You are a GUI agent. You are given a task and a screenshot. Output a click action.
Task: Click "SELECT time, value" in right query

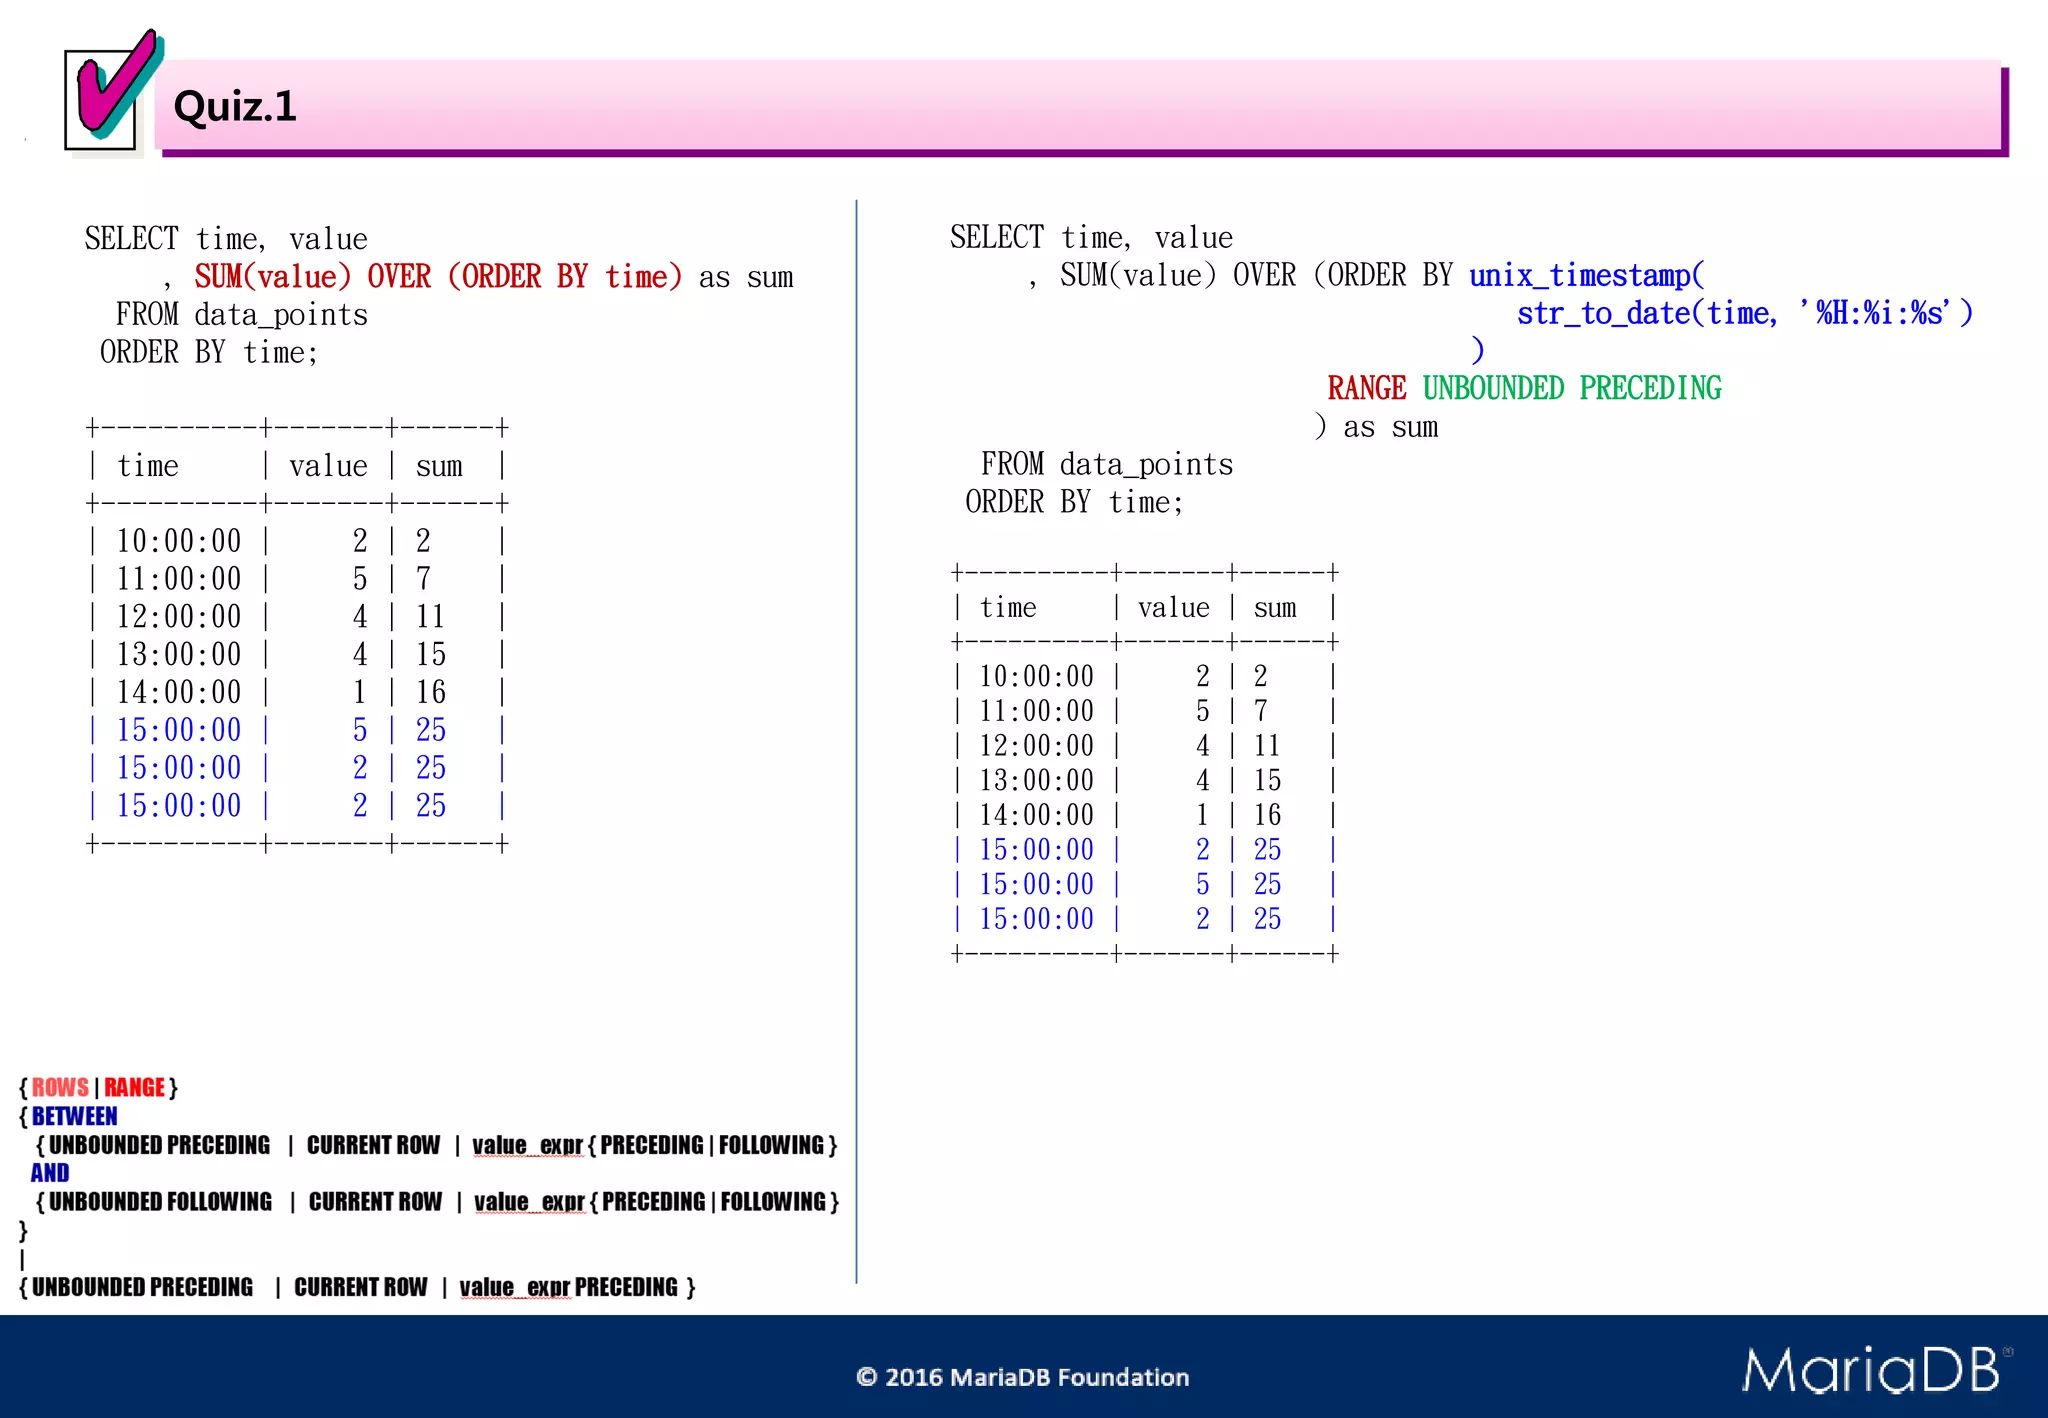pos(1091,237)
